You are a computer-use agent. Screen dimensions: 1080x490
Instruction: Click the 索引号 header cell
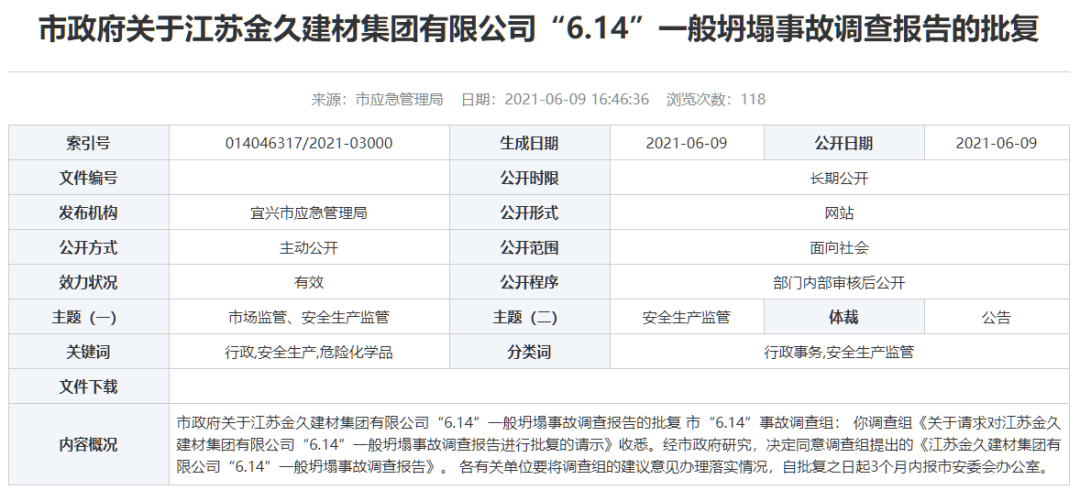(89, 143)
